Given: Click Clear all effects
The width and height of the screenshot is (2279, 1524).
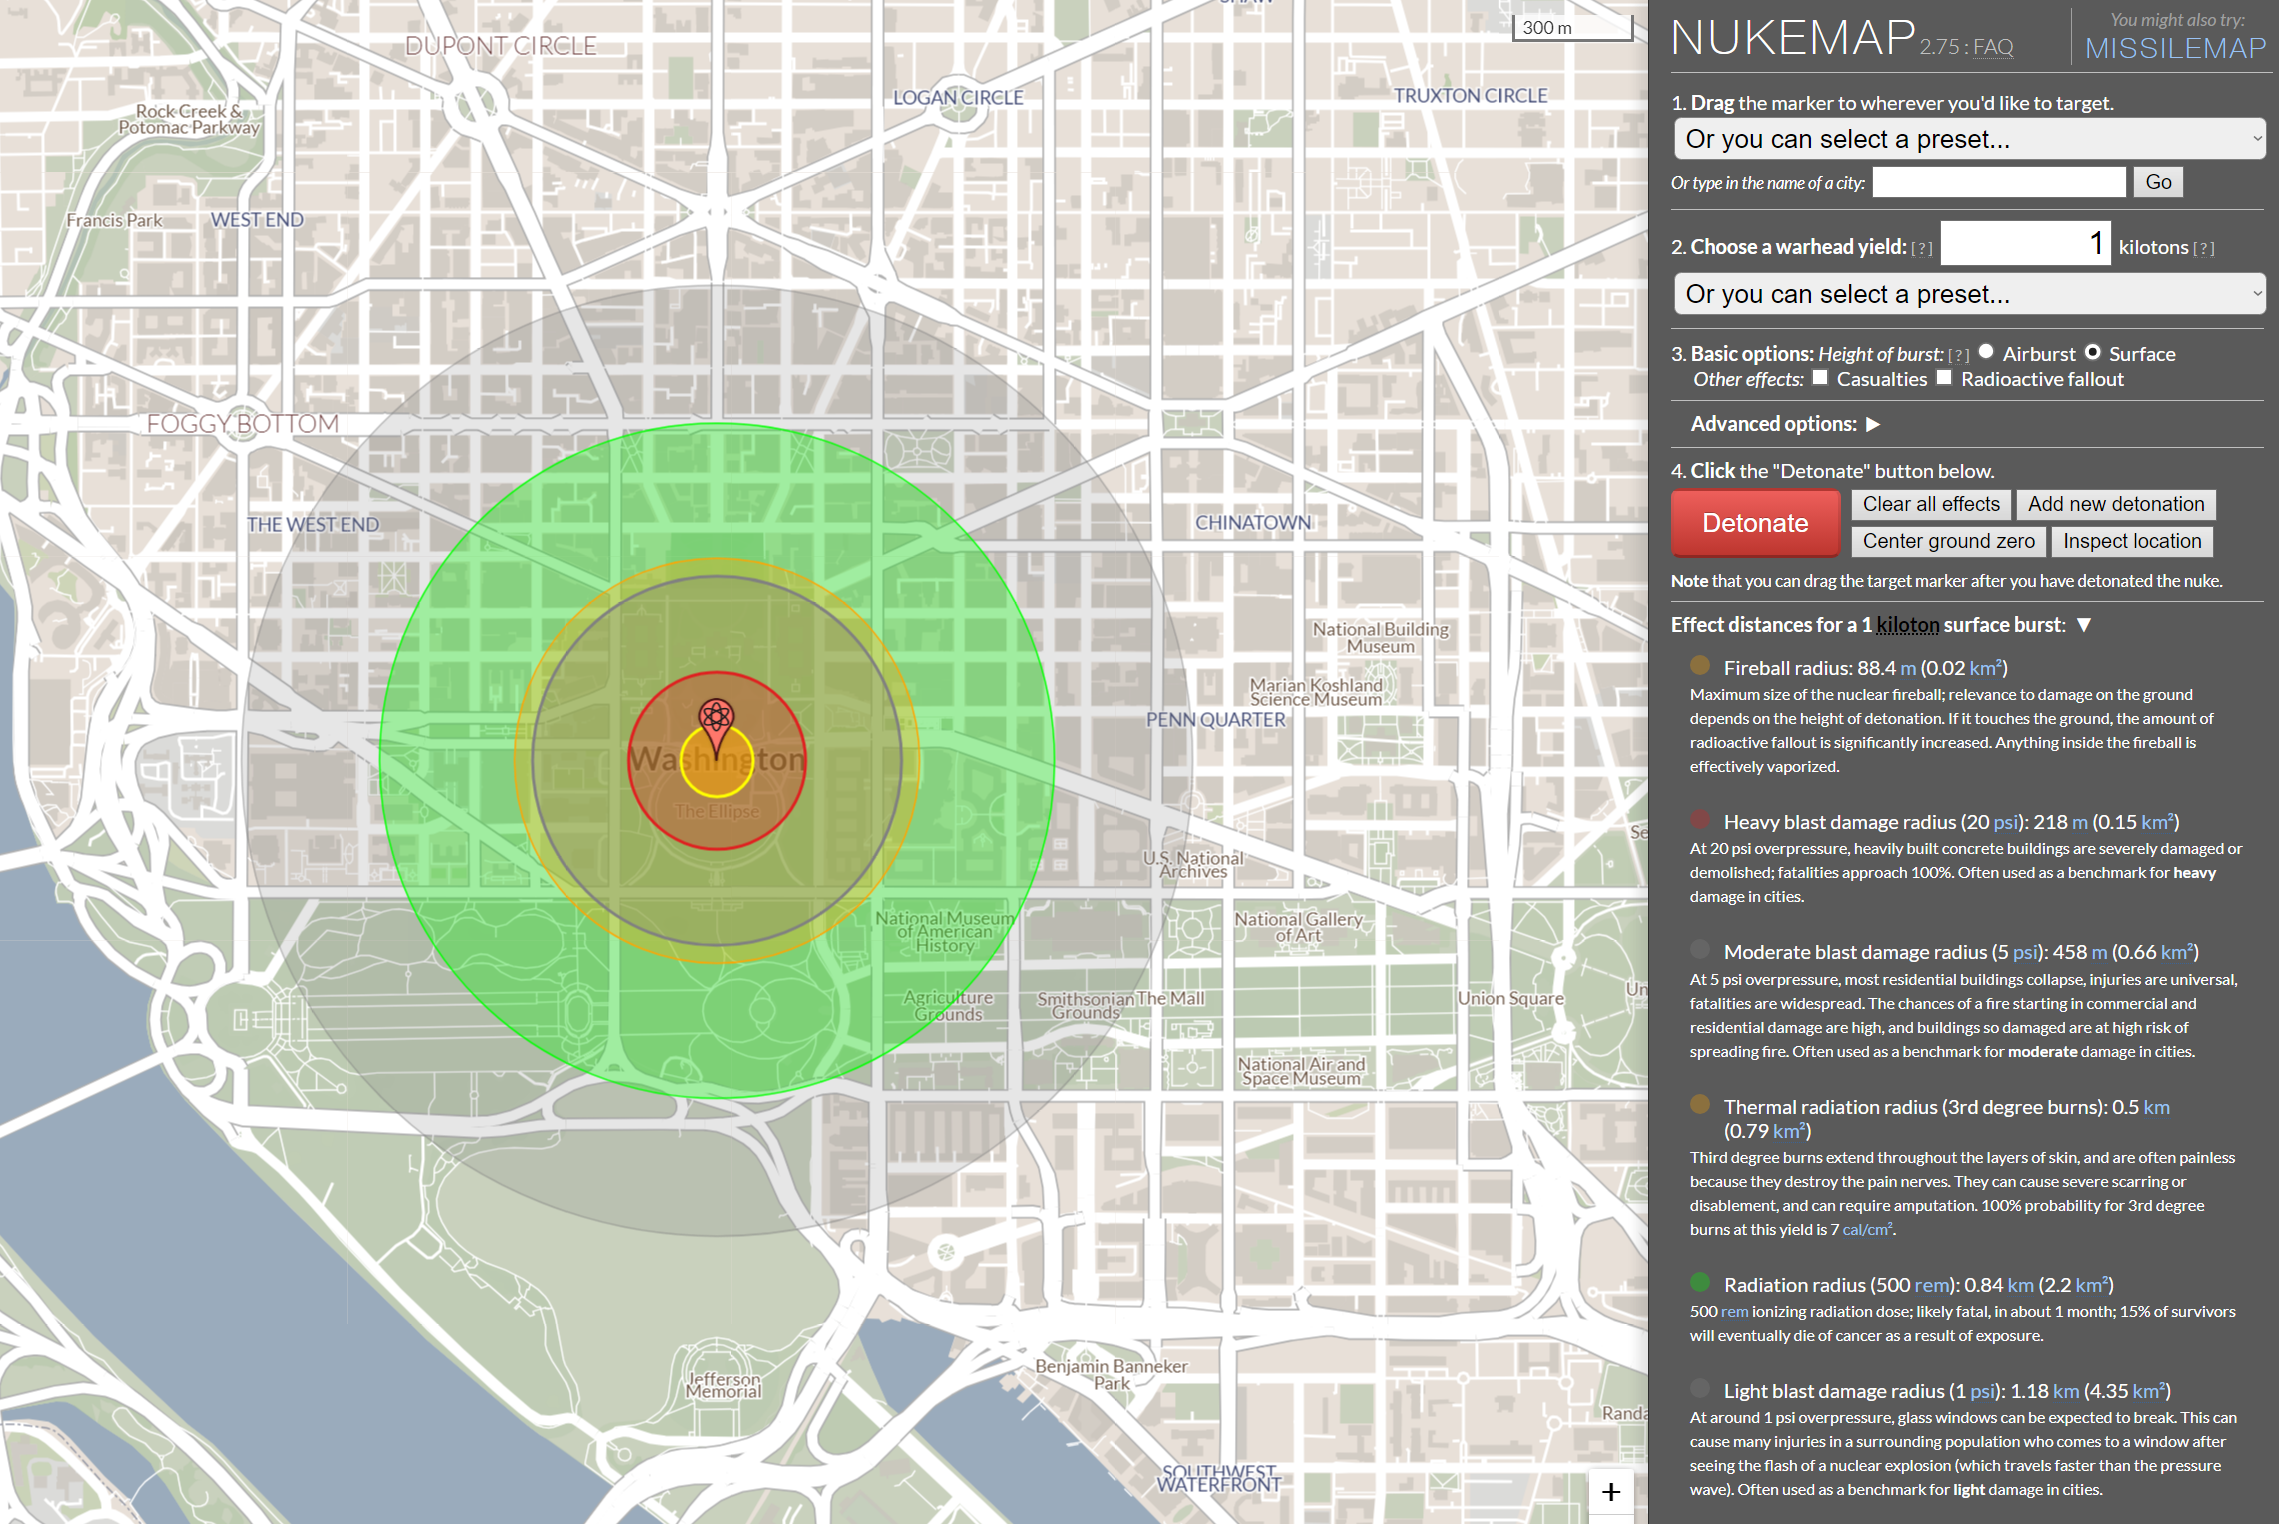Looking at the screenshot, I should 1931,504.
